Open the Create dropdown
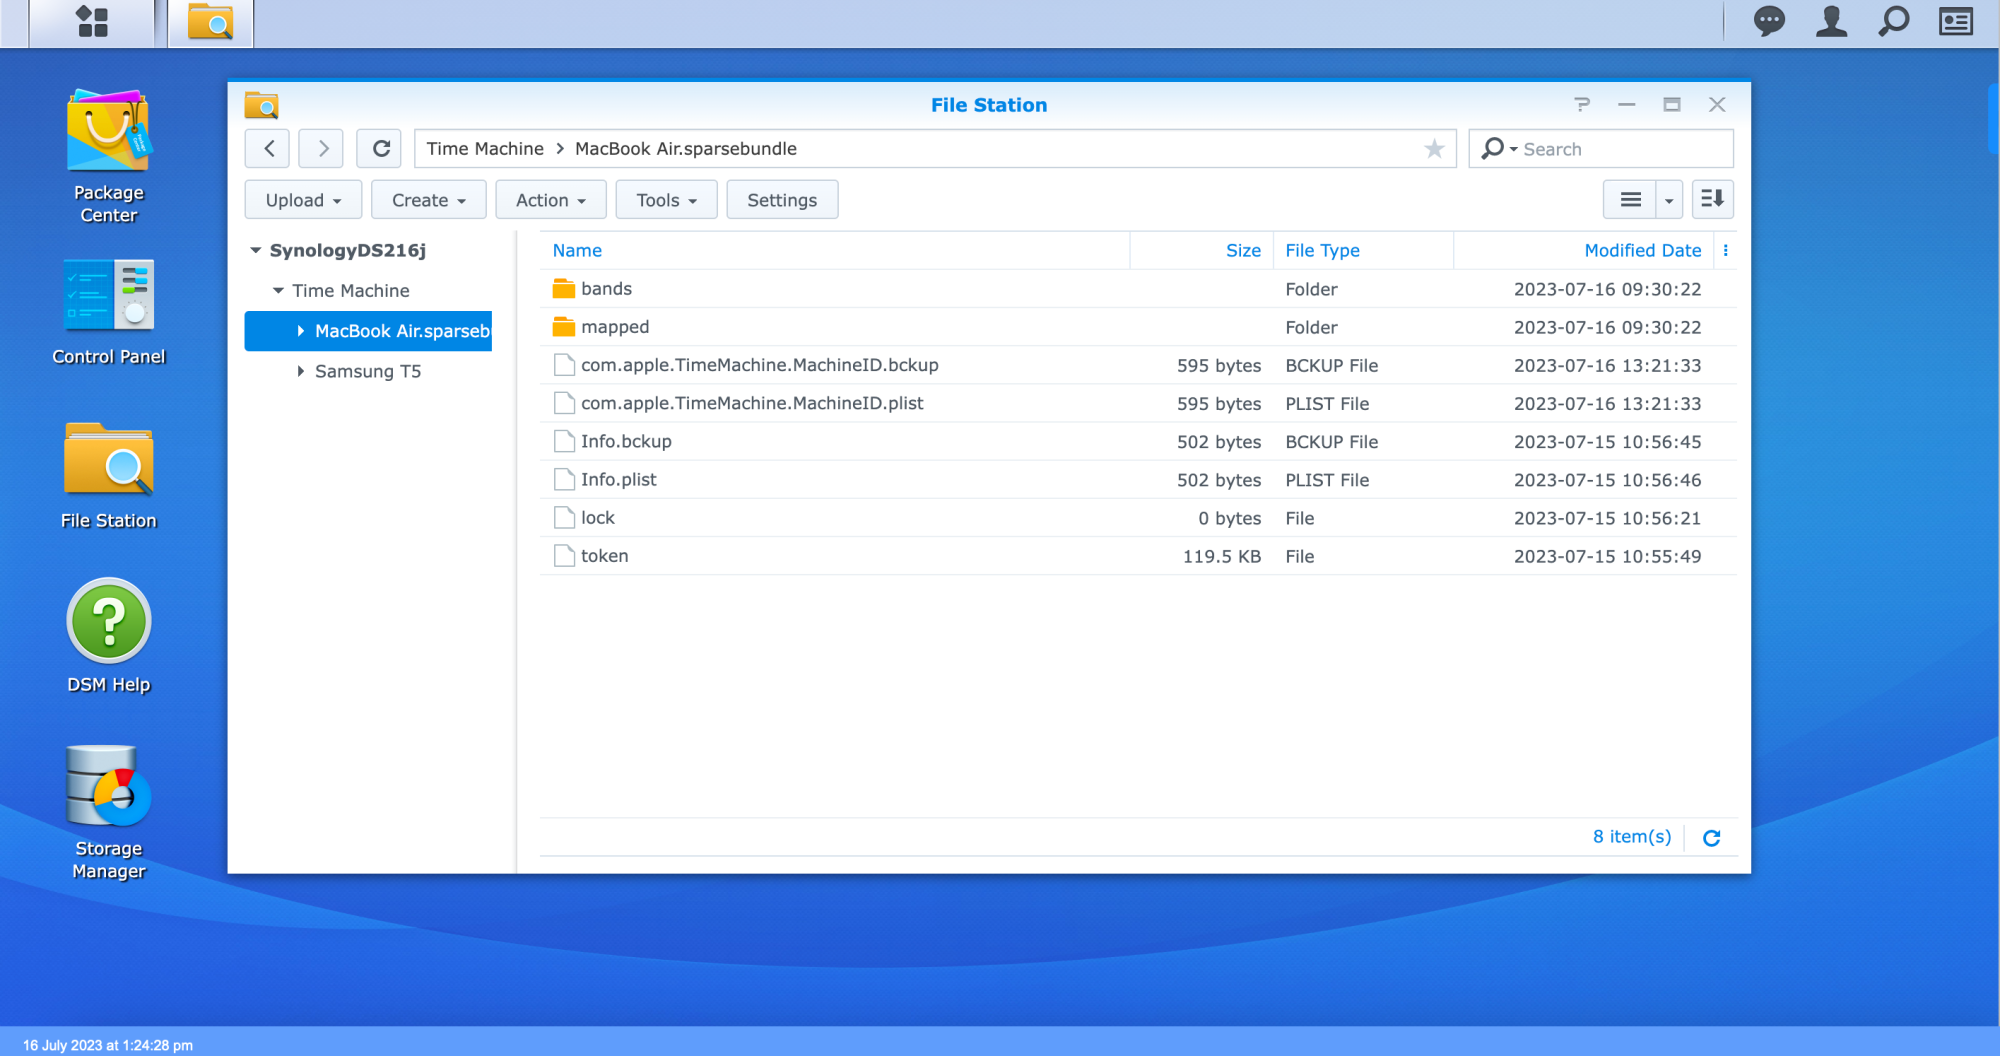 (x=429, y=199)
